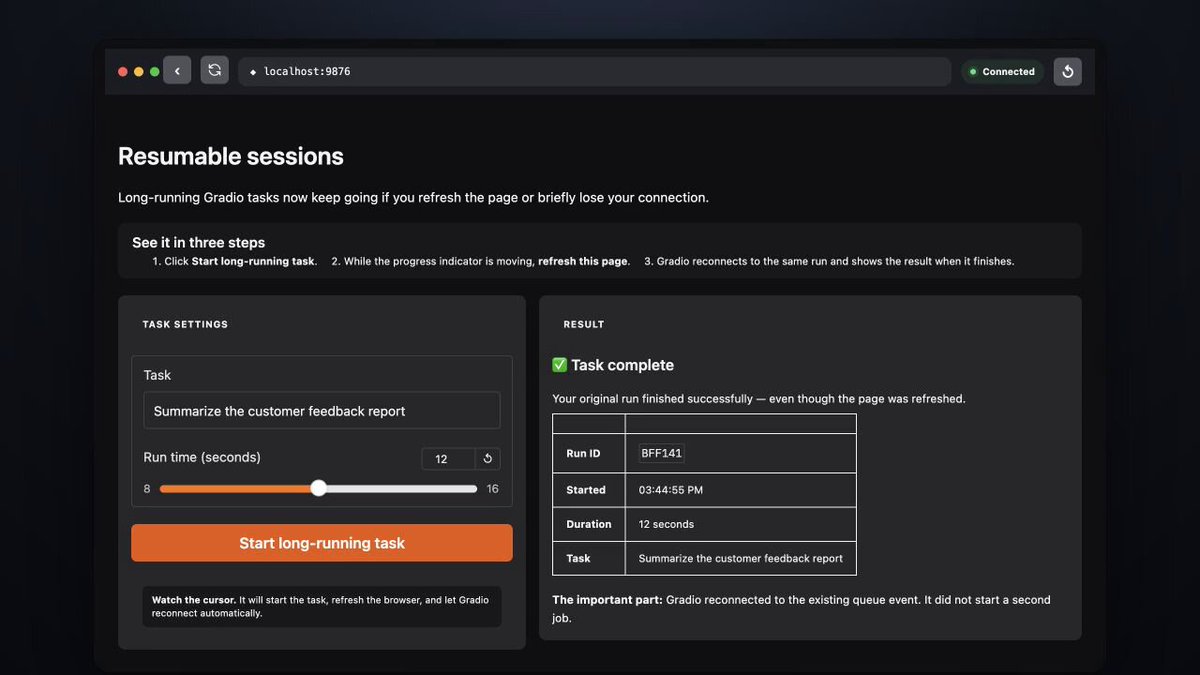Close the window with the red button
The width and height of the screenshot is (1200, 675).
click(123, 72)
